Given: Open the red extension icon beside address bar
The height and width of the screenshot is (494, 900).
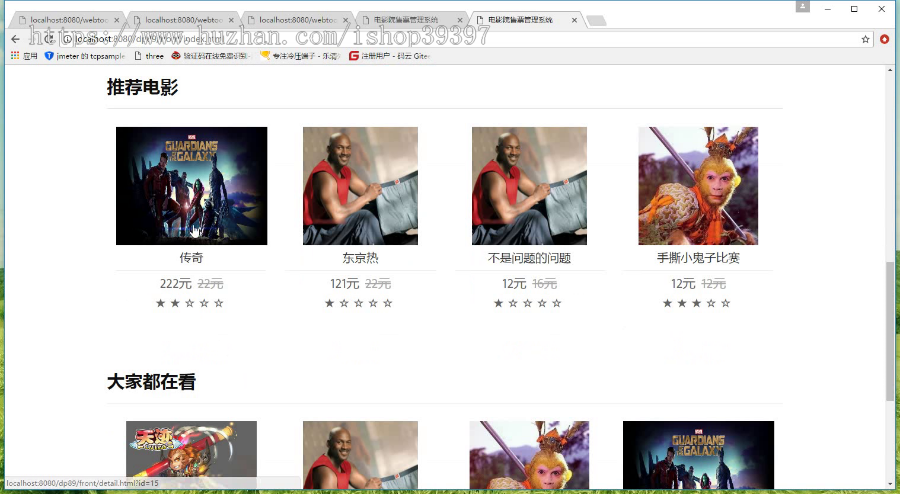Looking at the screenshot, I should 885,39.
